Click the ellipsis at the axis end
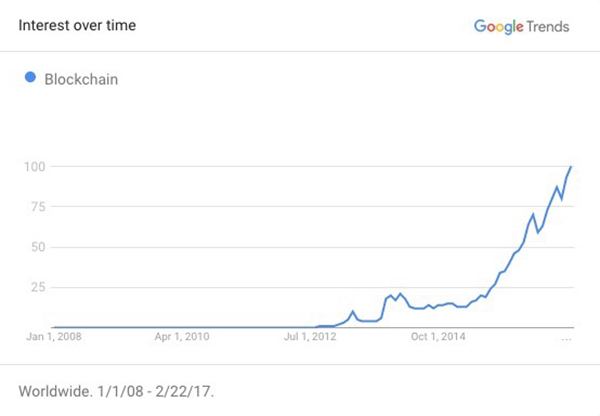The height and width of the screenshot is (416, 600). pyautogui.click(x=567, y=339)
